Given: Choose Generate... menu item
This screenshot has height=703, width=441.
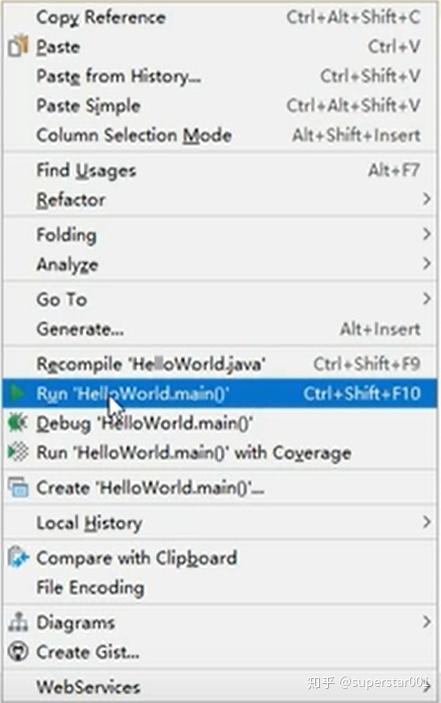Looking at the screenshot, I should 220,329.
